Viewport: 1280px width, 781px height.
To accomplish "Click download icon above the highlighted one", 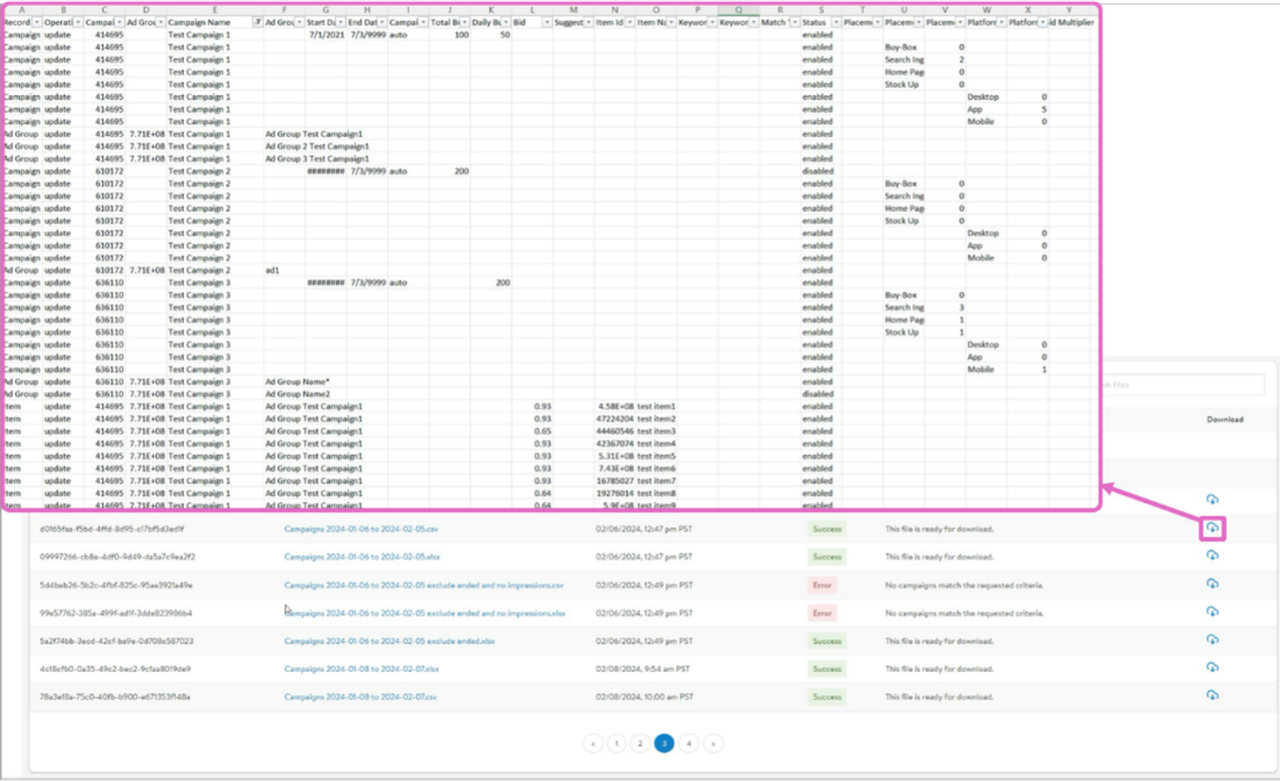I will (1212, 499).
